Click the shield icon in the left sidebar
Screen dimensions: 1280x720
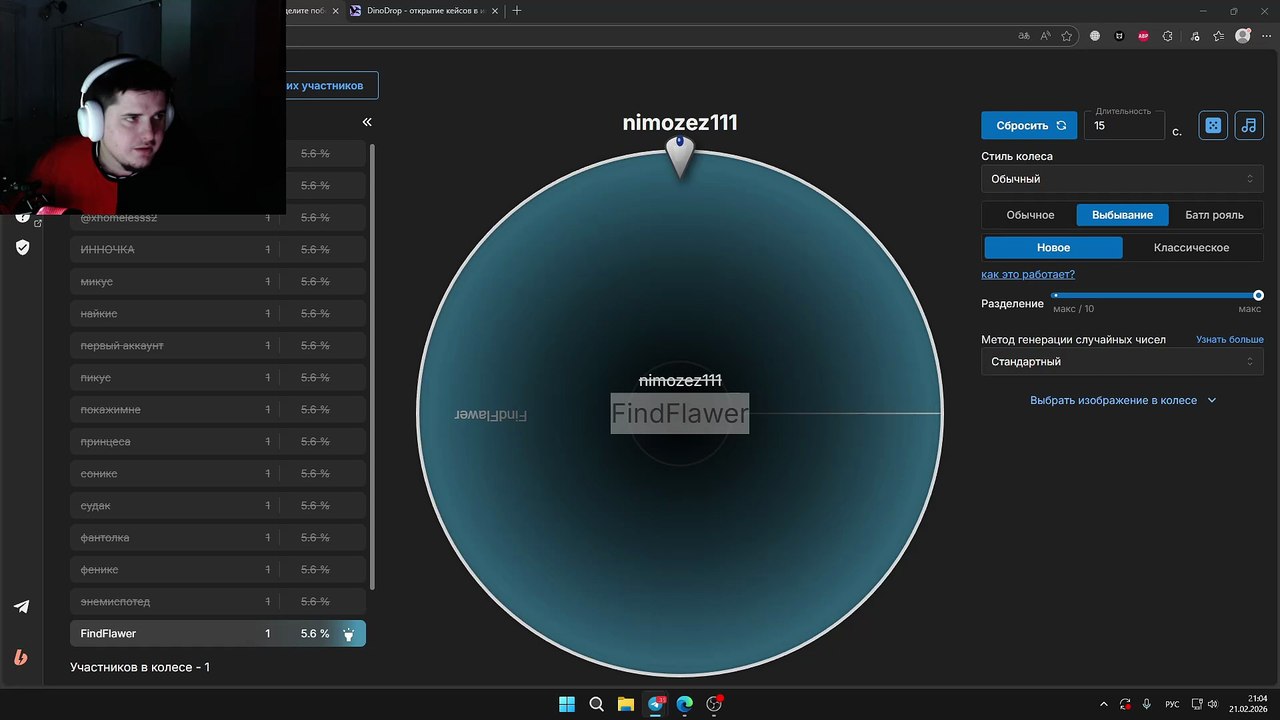coord(23,247)
